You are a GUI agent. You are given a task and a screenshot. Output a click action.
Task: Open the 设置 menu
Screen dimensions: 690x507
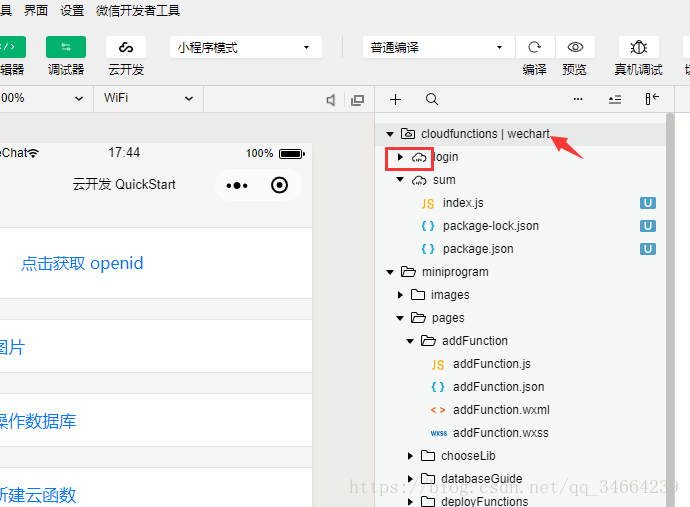[72, 10]
